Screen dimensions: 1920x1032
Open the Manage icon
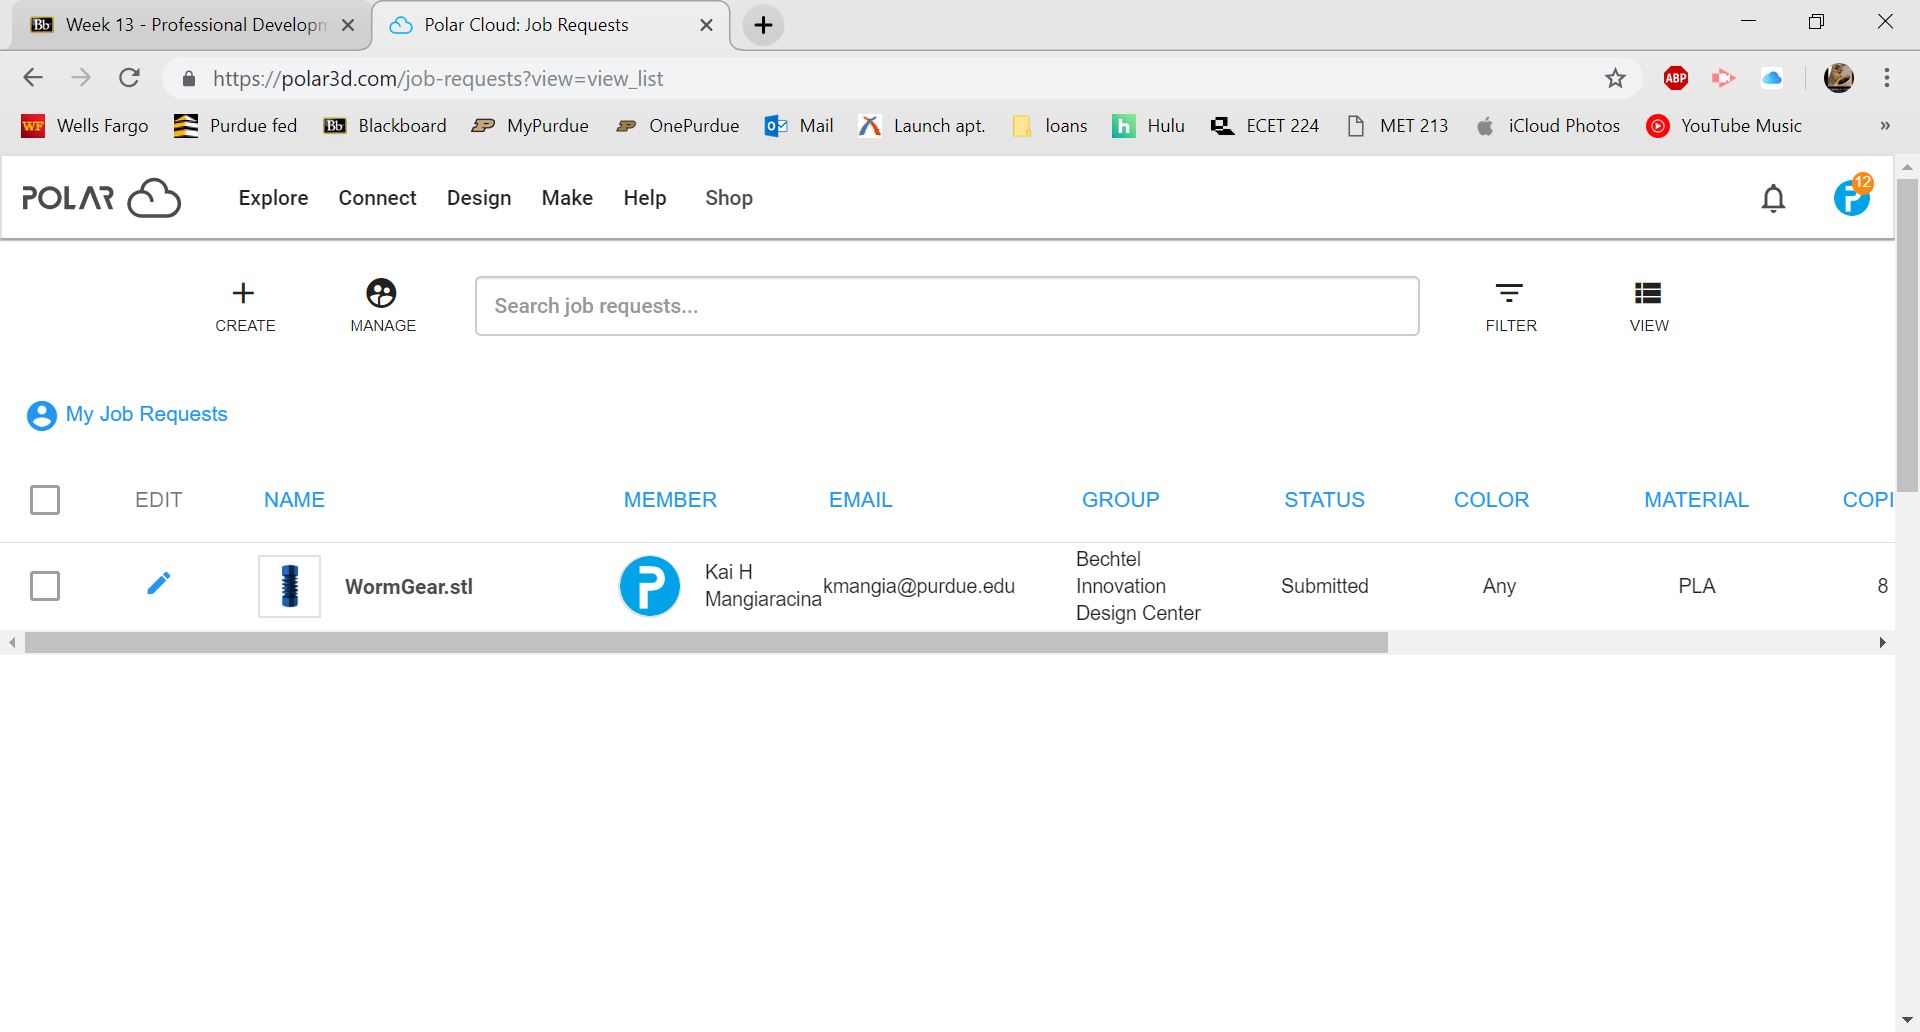pos(382,294)
